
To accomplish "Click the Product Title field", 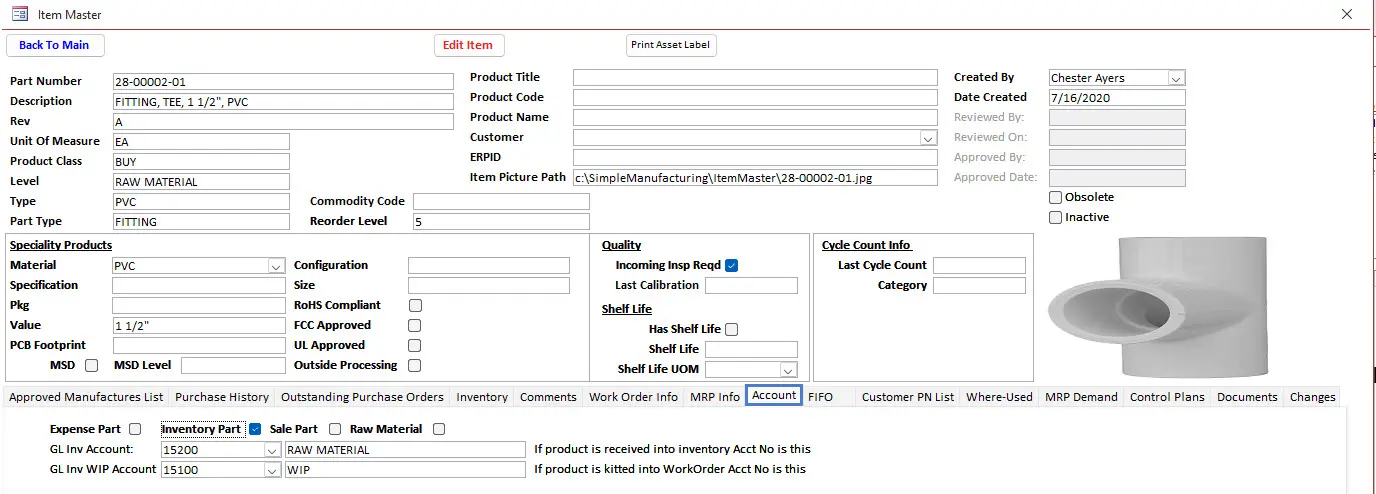I will tap(755, 78).
